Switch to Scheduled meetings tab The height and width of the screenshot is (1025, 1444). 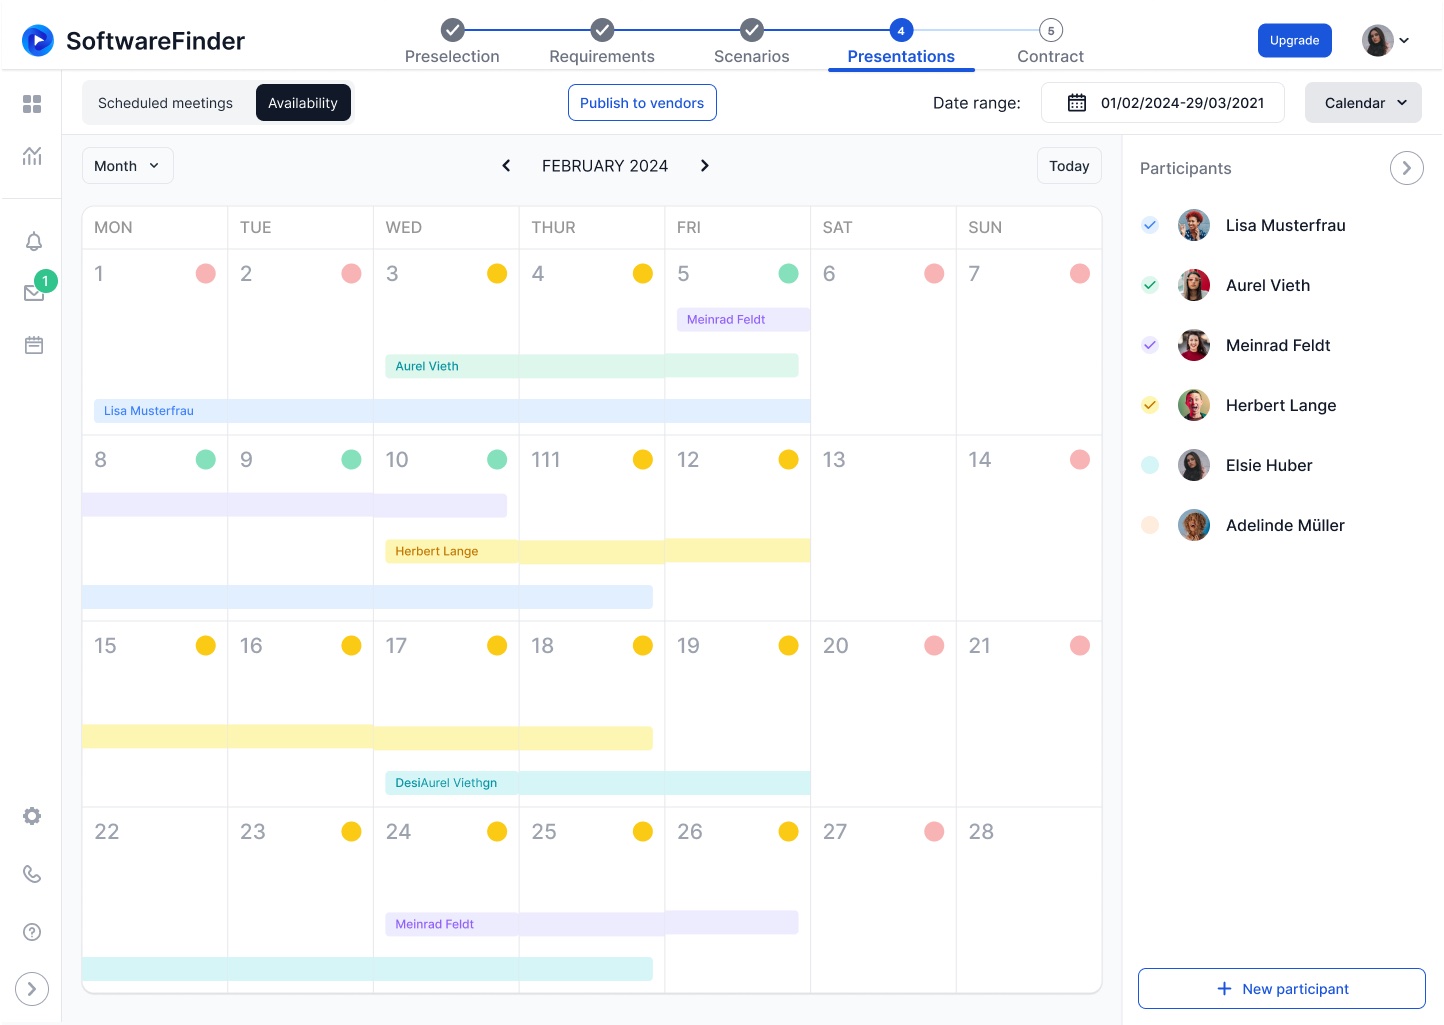[x=165, y=103]
